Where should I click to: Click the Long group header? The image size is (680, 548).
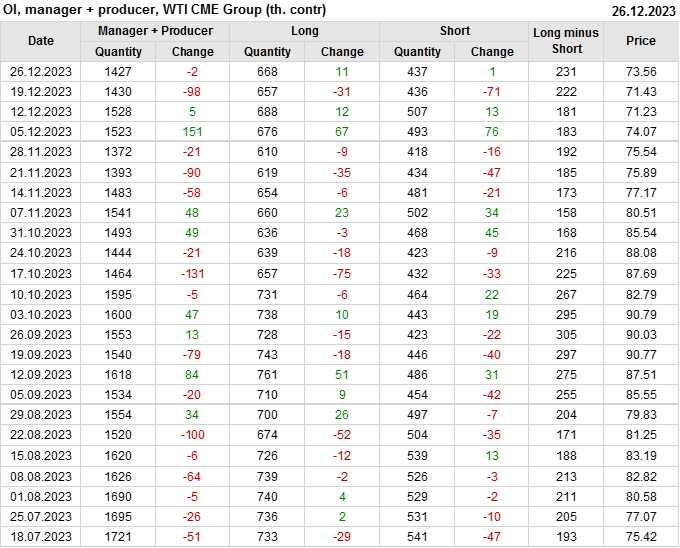click(304, 31)
